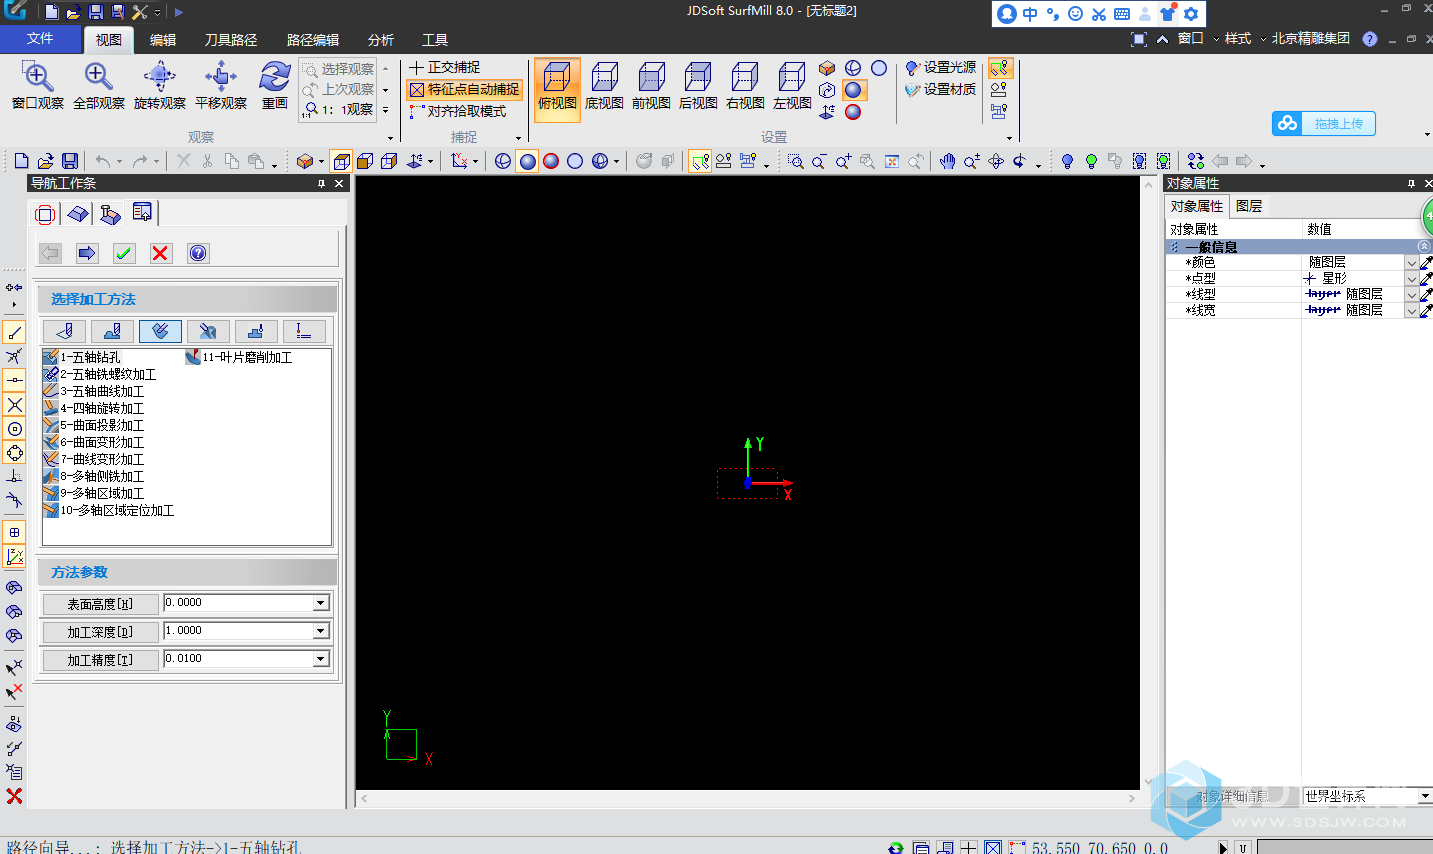Viewport: 1433px width, 854px height.
Task: Click the hand pan icon in toolbar
Action: click(x=947, y=161)
